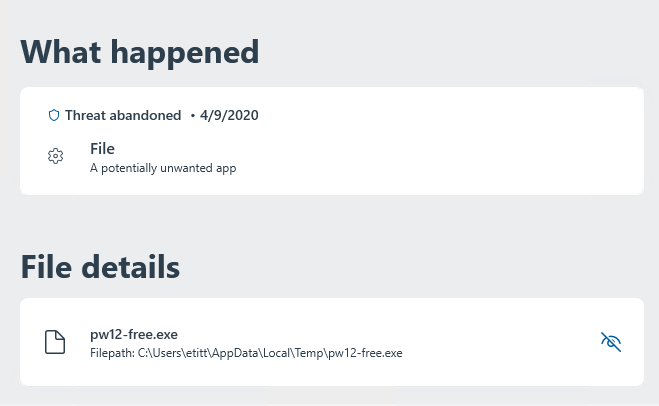The height and width of the screenshot is (406, 659).
Task: Click the gear icon next to File
Action: pyautogui.click(x=55, y=156)
